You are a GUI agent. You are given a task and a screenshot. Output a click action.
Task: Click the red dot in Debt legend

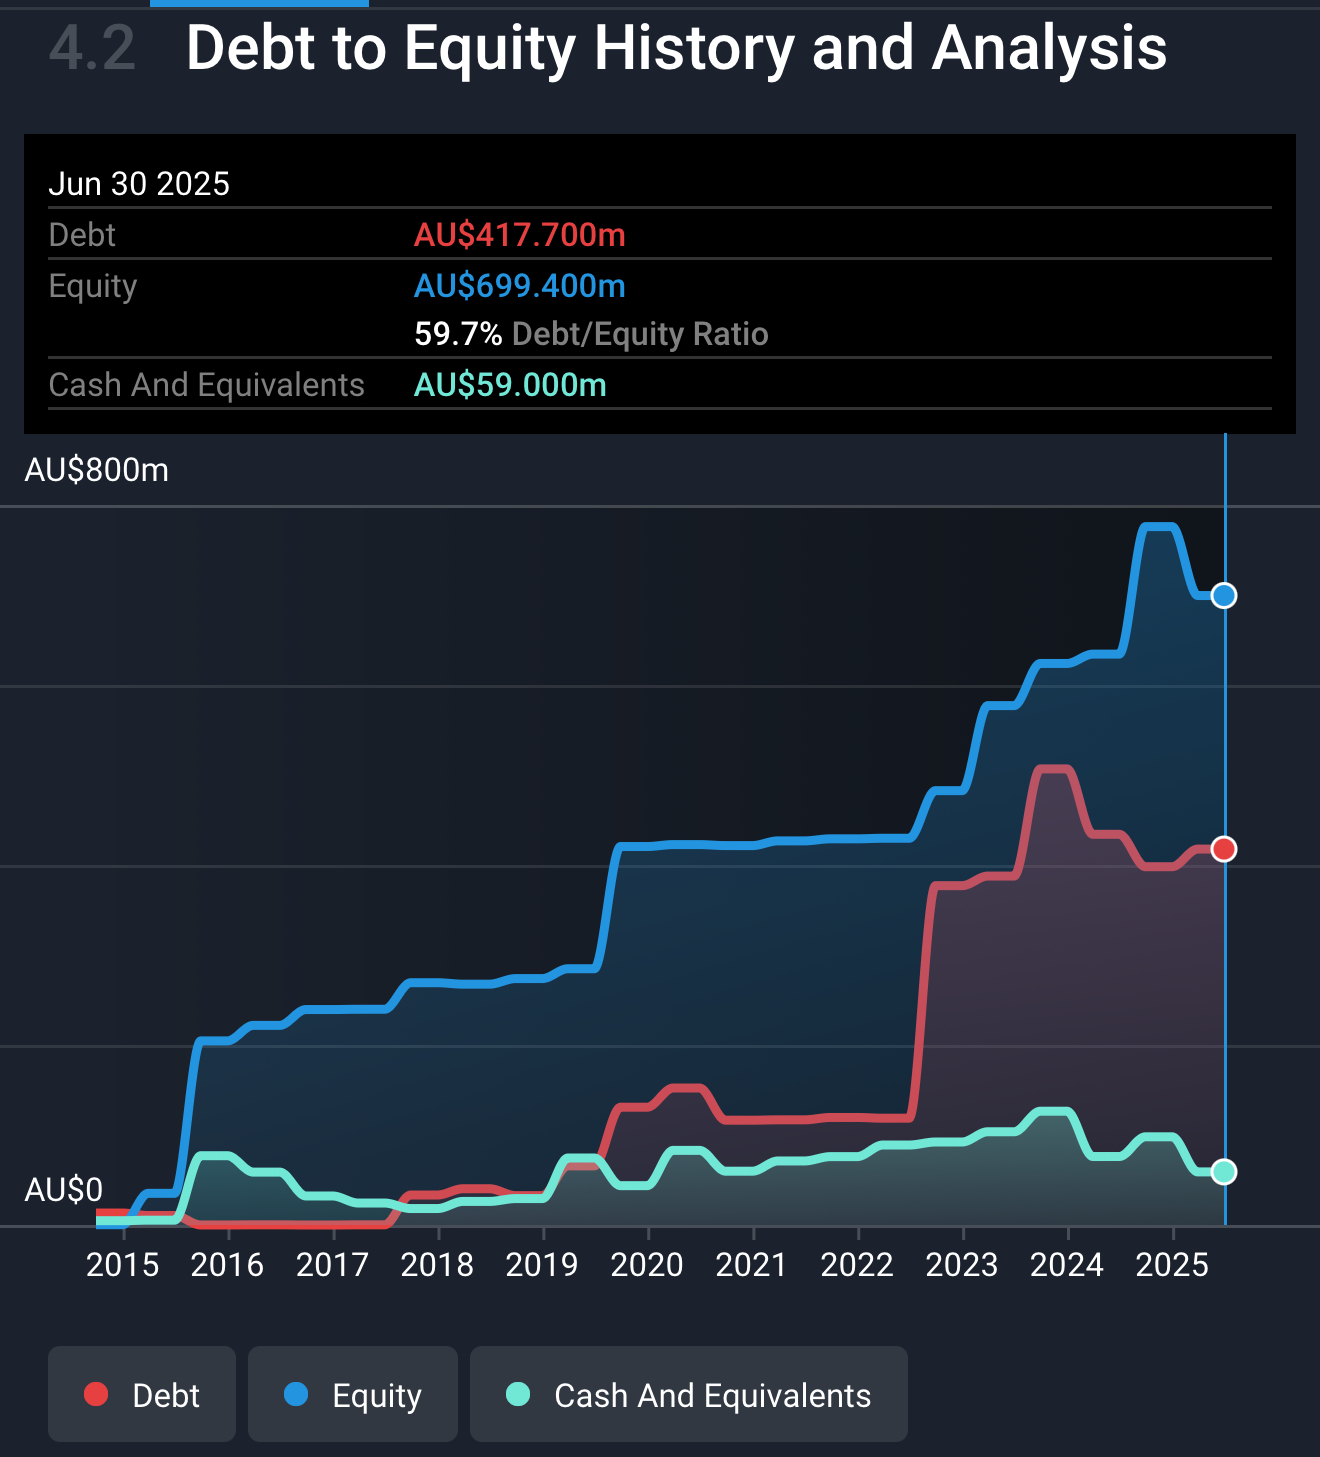[96, 1394]
